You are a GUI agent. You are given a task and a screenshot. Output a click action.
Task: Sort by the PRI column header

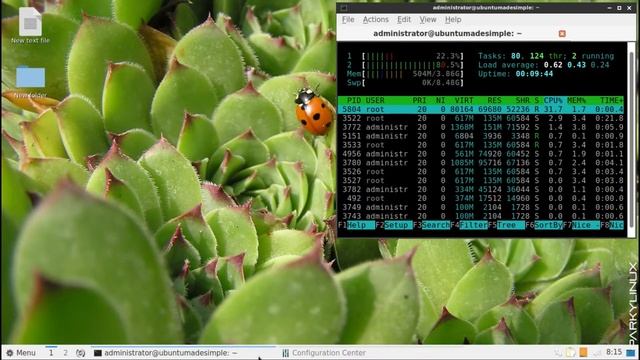point(419,100)
